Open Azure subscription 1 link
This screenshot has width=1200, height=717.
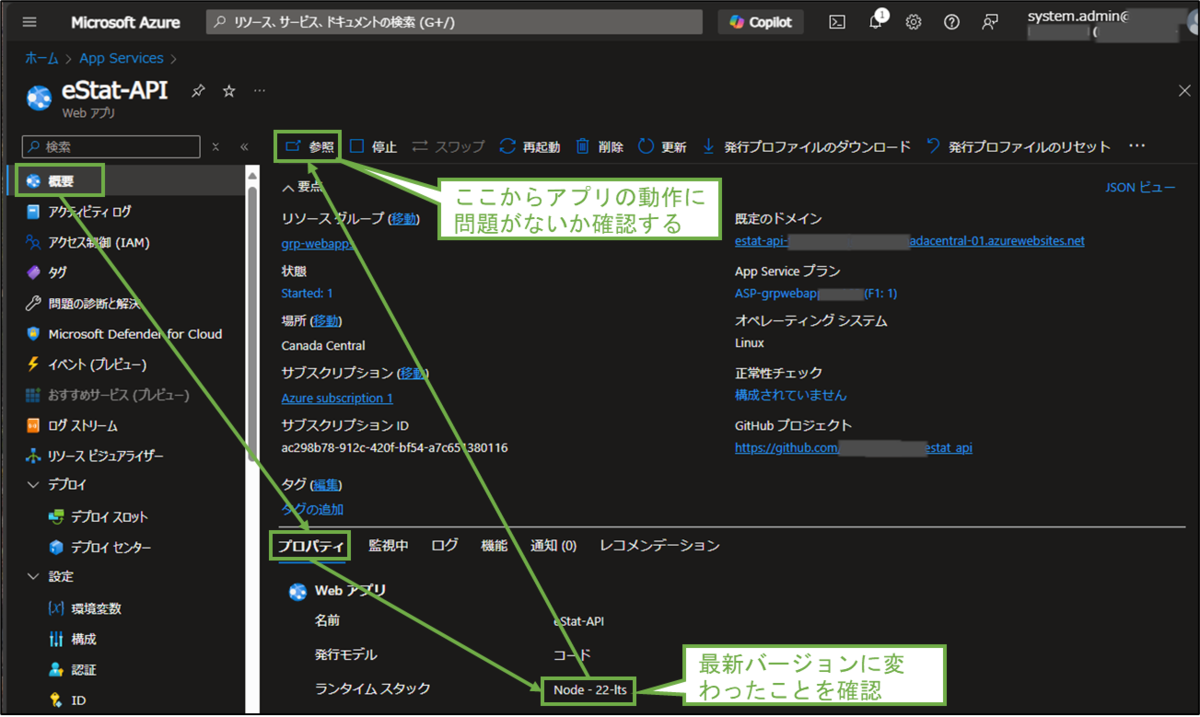(x=337, y=398)
